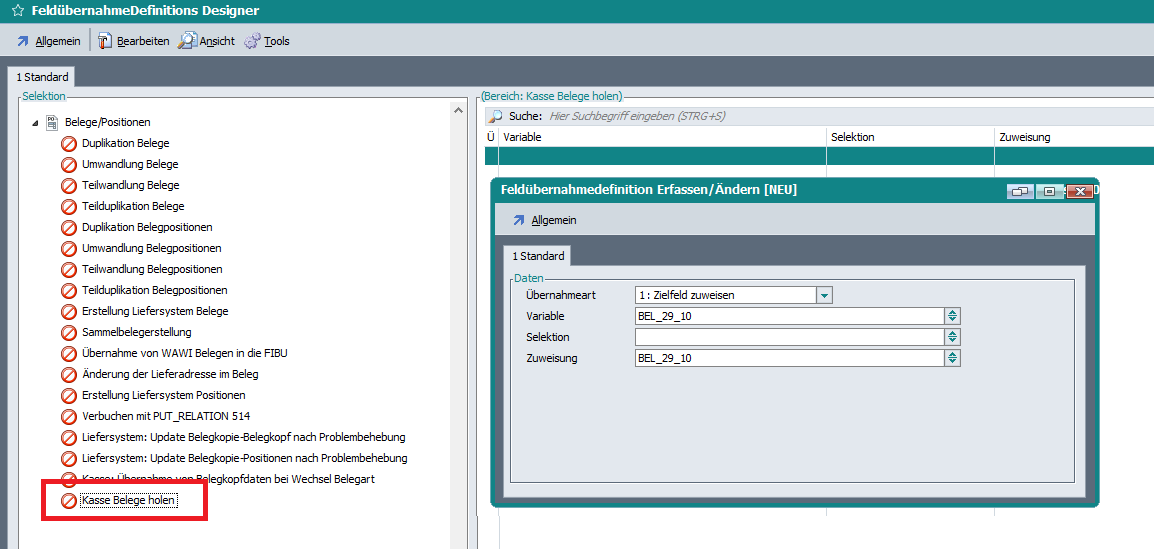Open the Übernahmeart dropdown list

coord(824,295)
